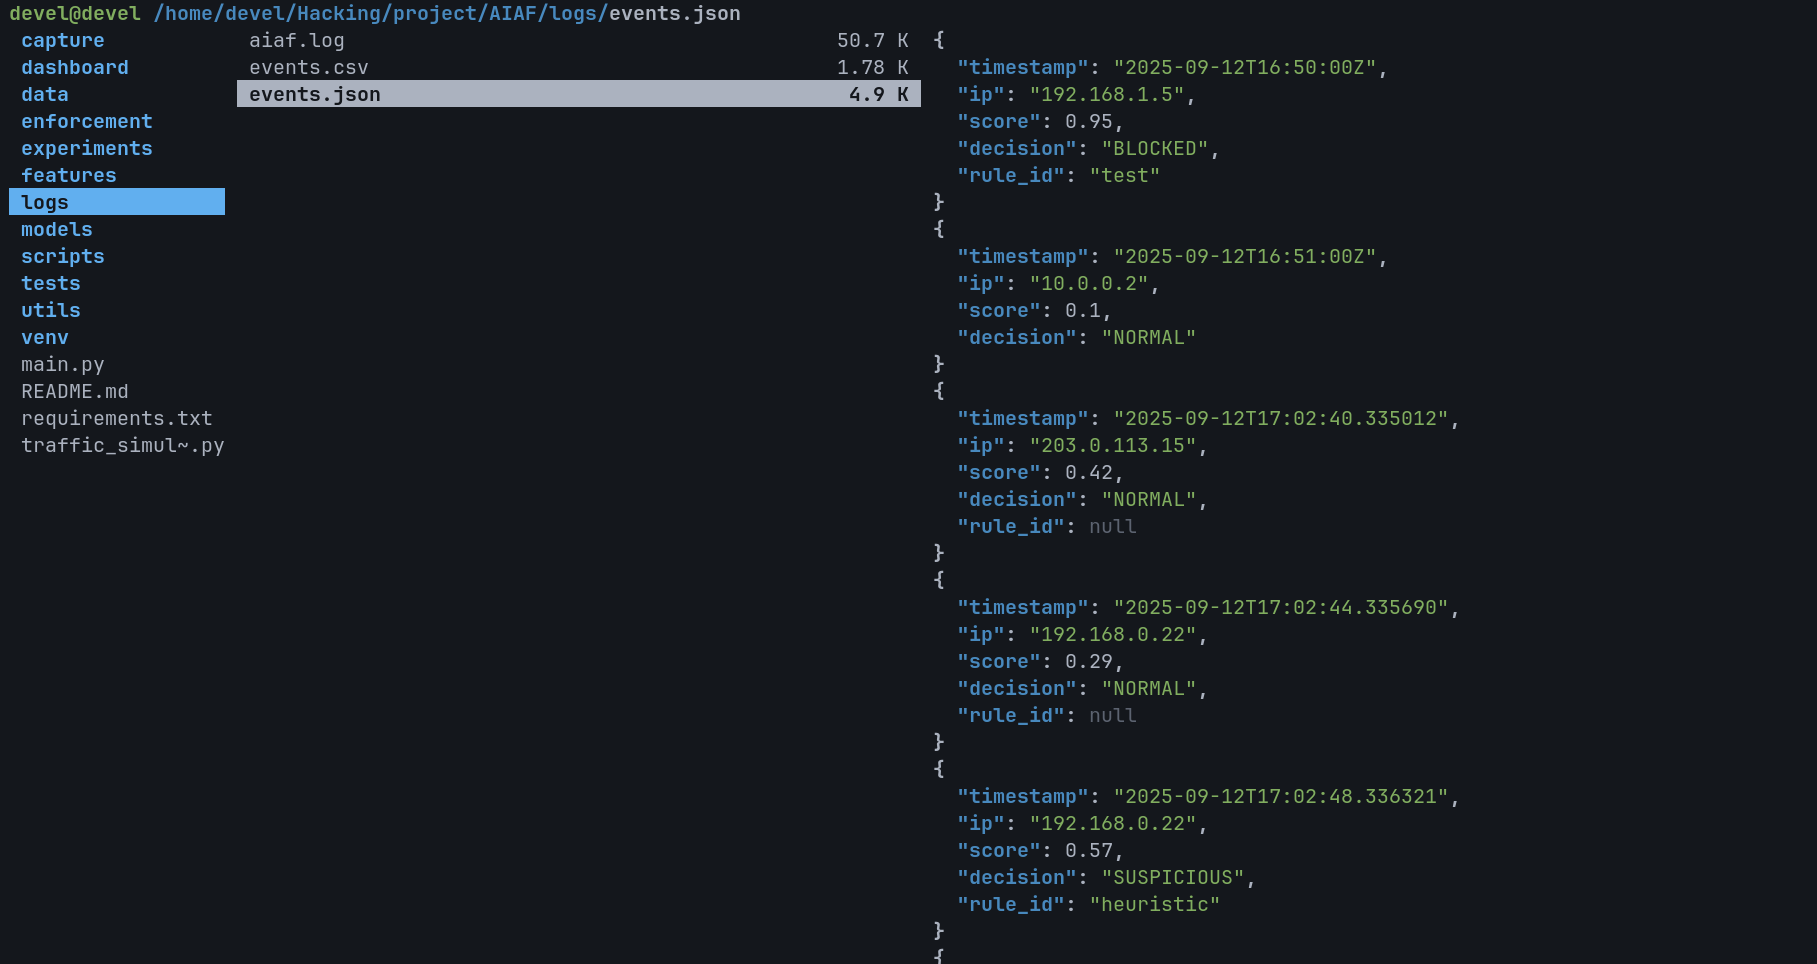Screen dimensions: 1817x964
Task: Click timestamp value 2025-09-12T16:51:00Z
Action: pyautogui.click(x=1245, y=257)
